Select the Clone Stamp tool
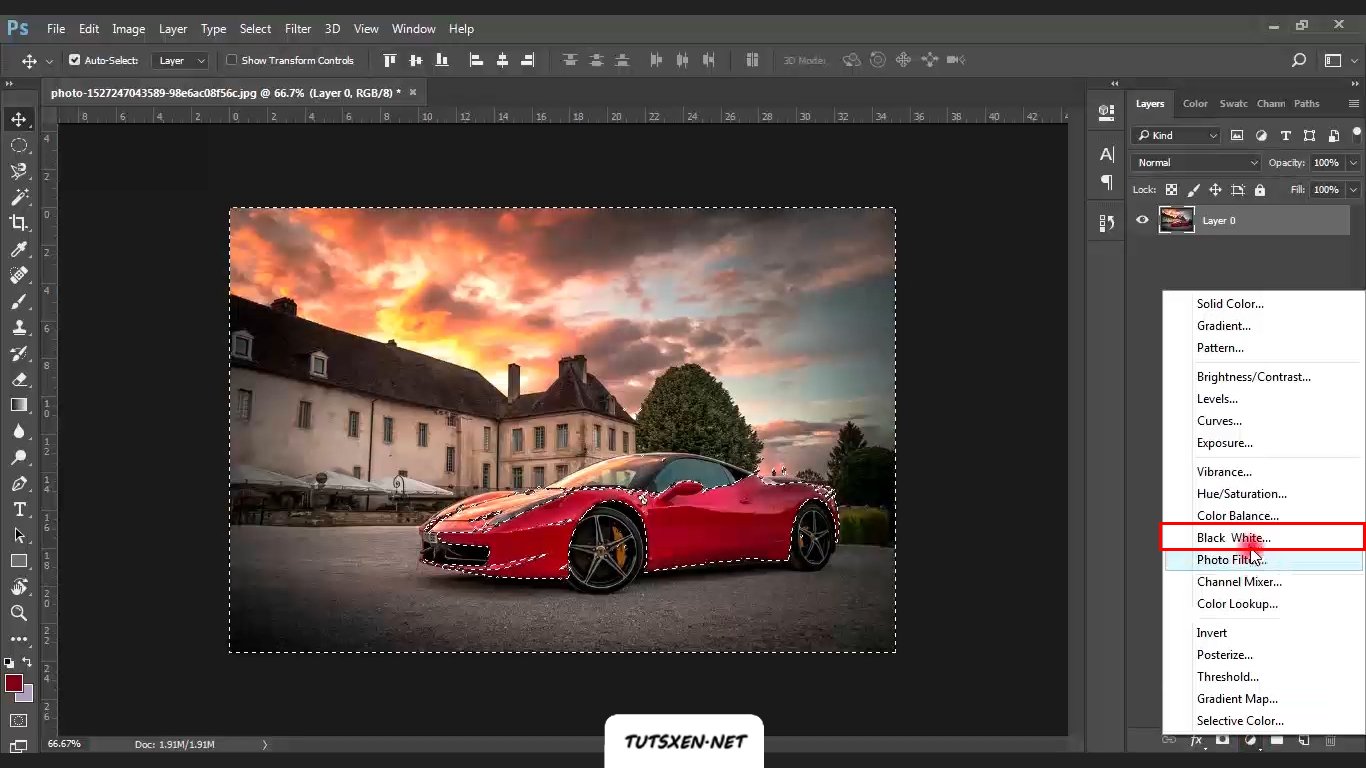This screenshot has height=768, width=1366. pos(19,327)
